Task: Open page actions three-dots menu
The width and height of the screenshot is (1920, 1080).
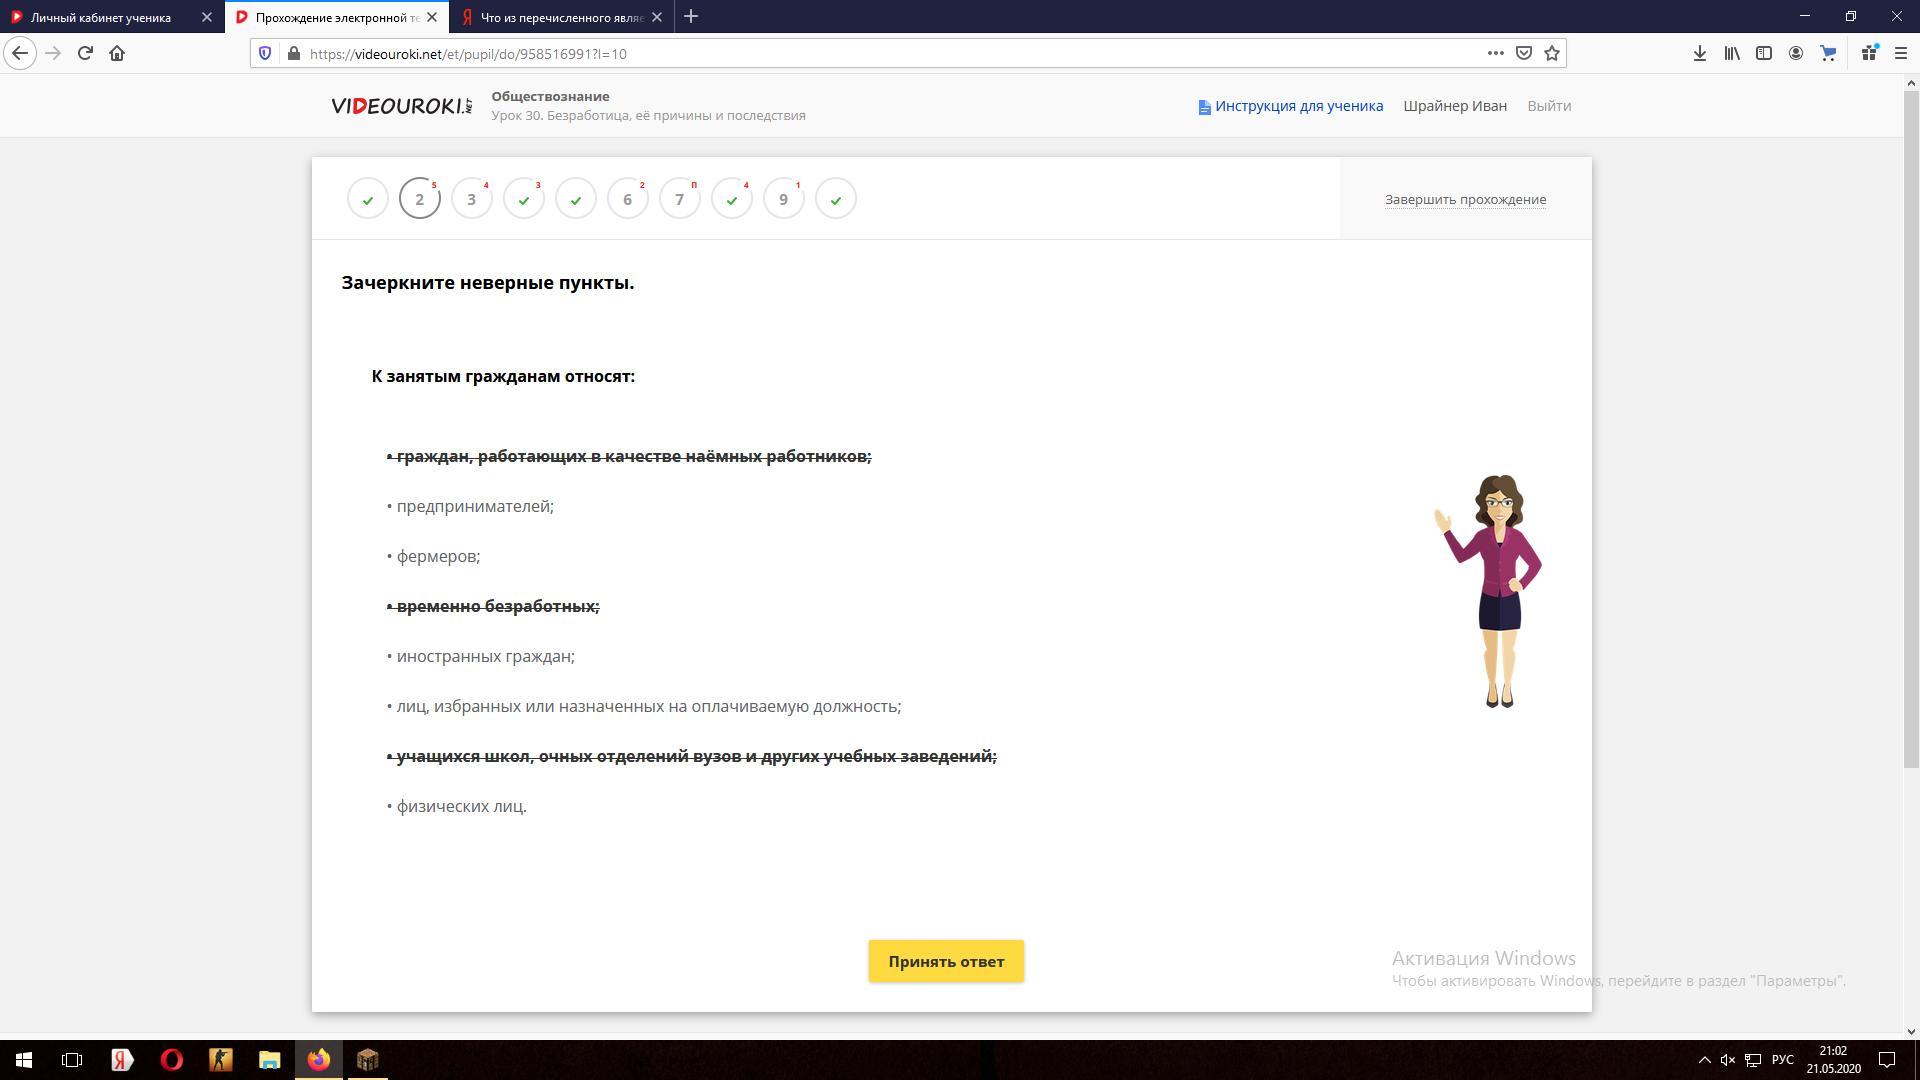Action: pos(1495,53)
